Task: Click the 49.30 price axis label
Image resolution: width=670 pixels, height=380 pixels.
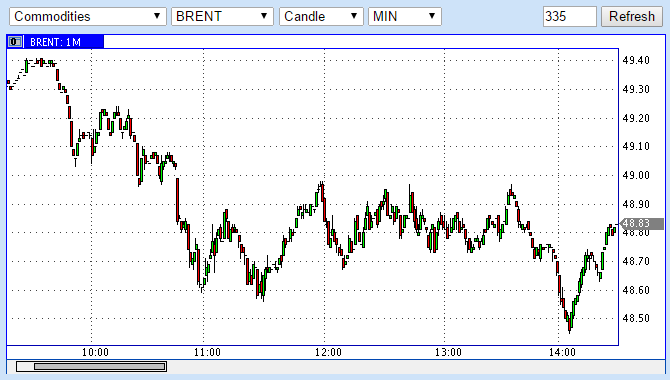Action: point(636,89)
